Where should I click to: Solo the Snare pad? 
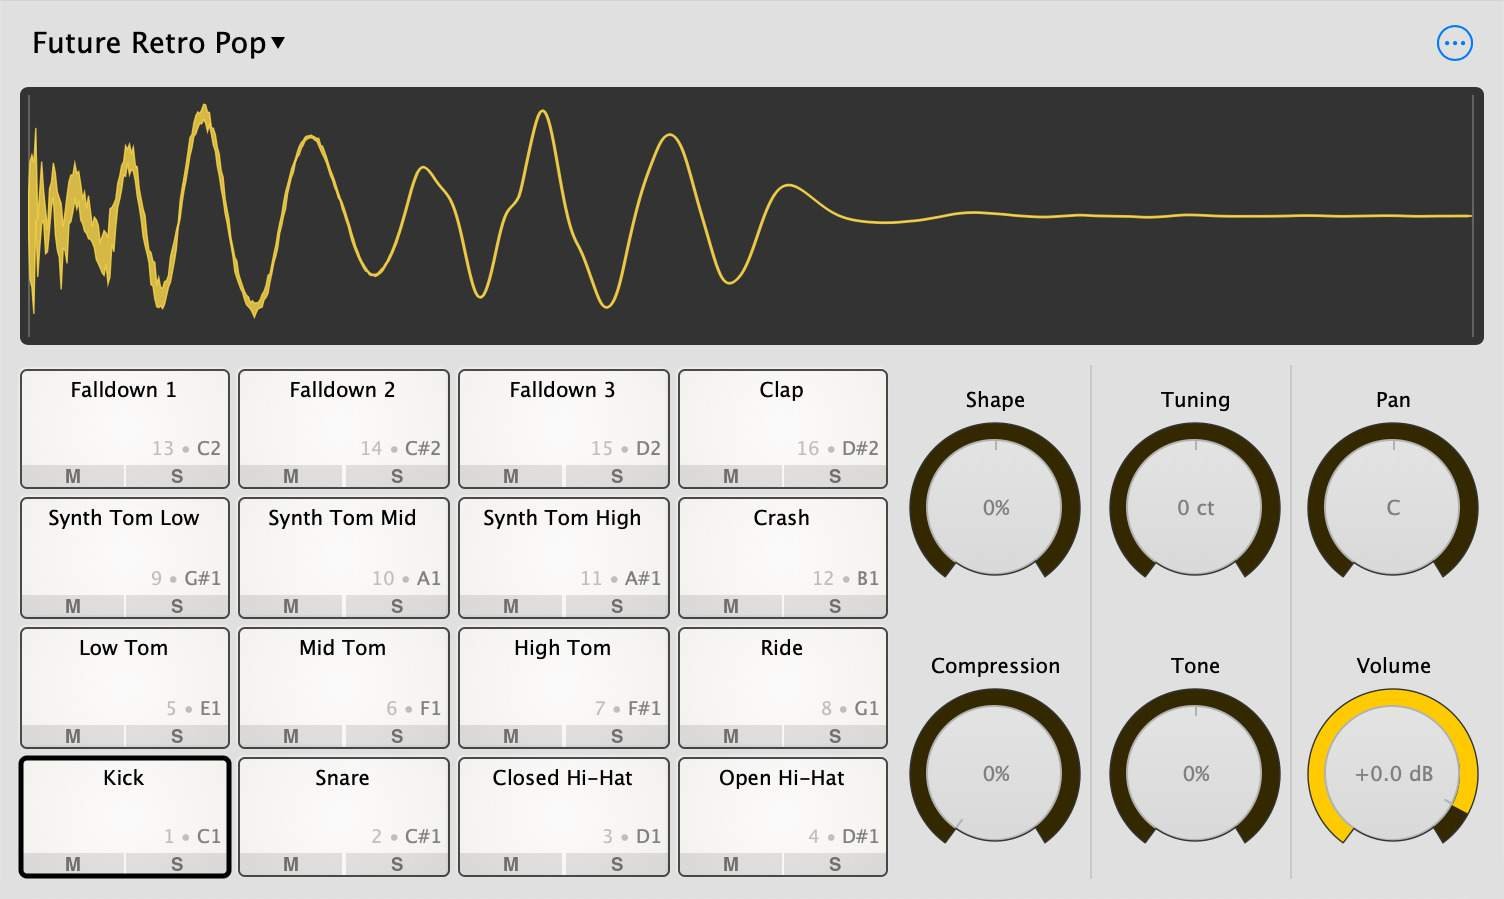coord(396,864)
